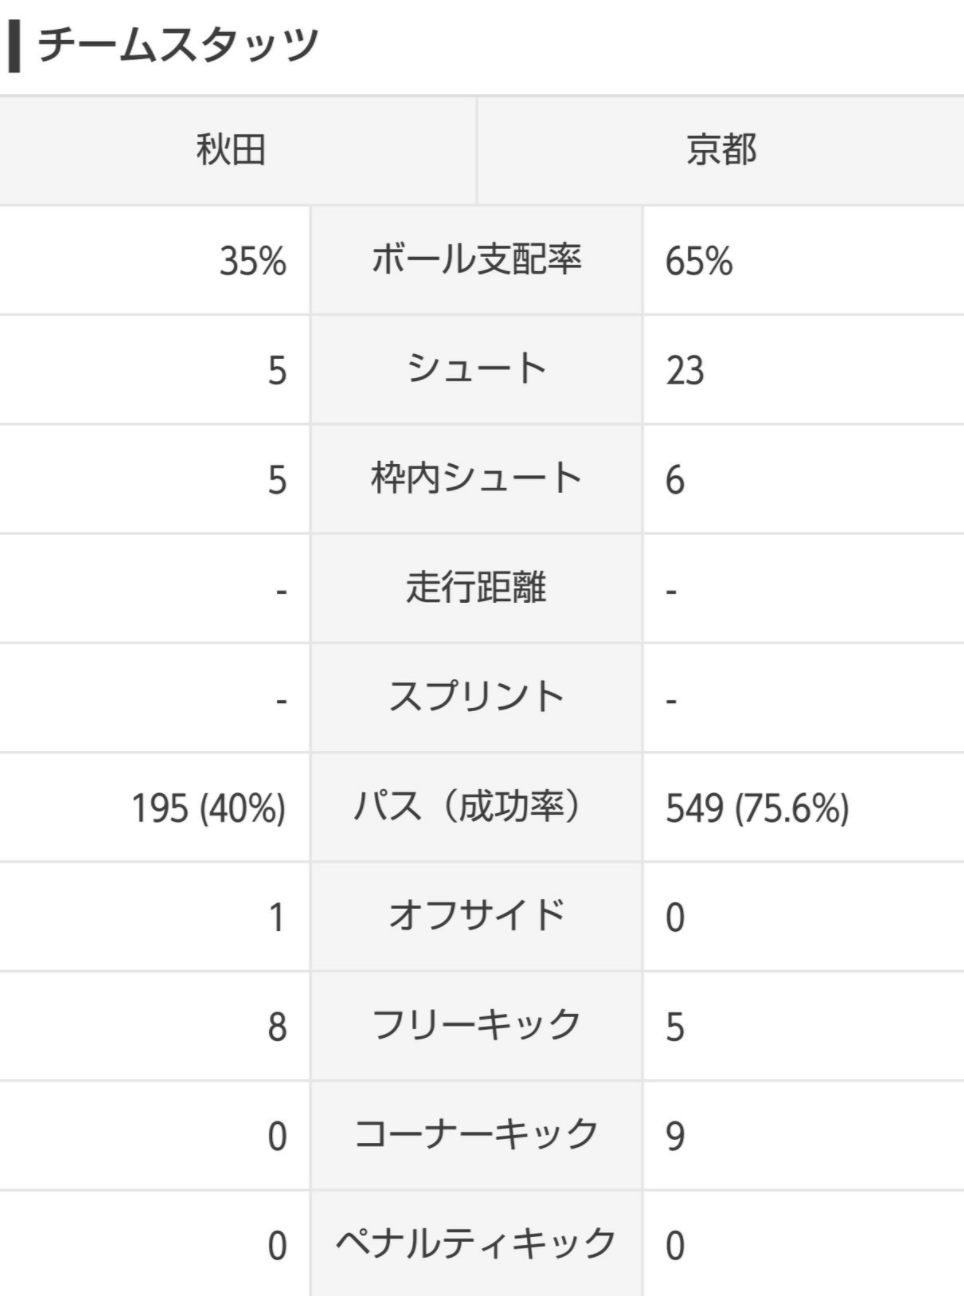Select Kyoto's 9 corner kicks value
The height and width of the screenshot is (1296, 964).
[x=675, y=1136]
